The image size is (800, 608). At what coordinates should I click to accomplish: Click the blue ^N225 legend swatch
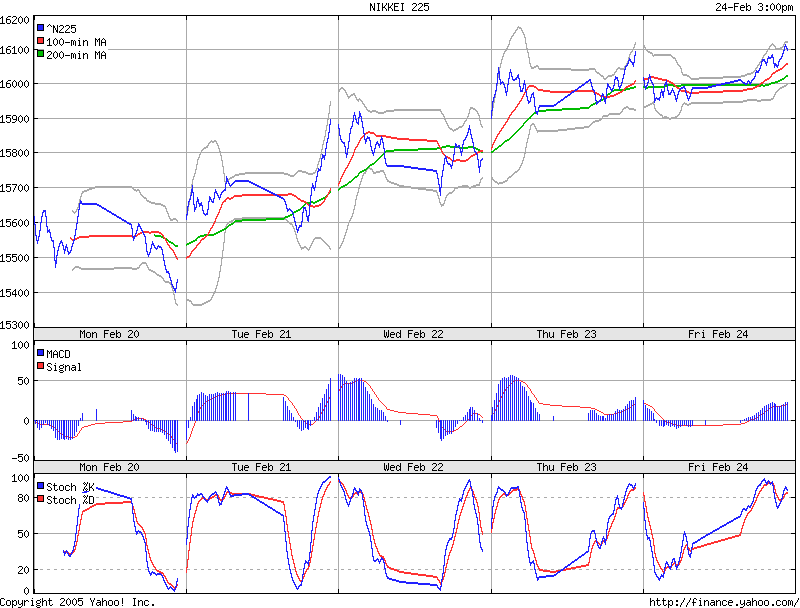coord(40,28)
